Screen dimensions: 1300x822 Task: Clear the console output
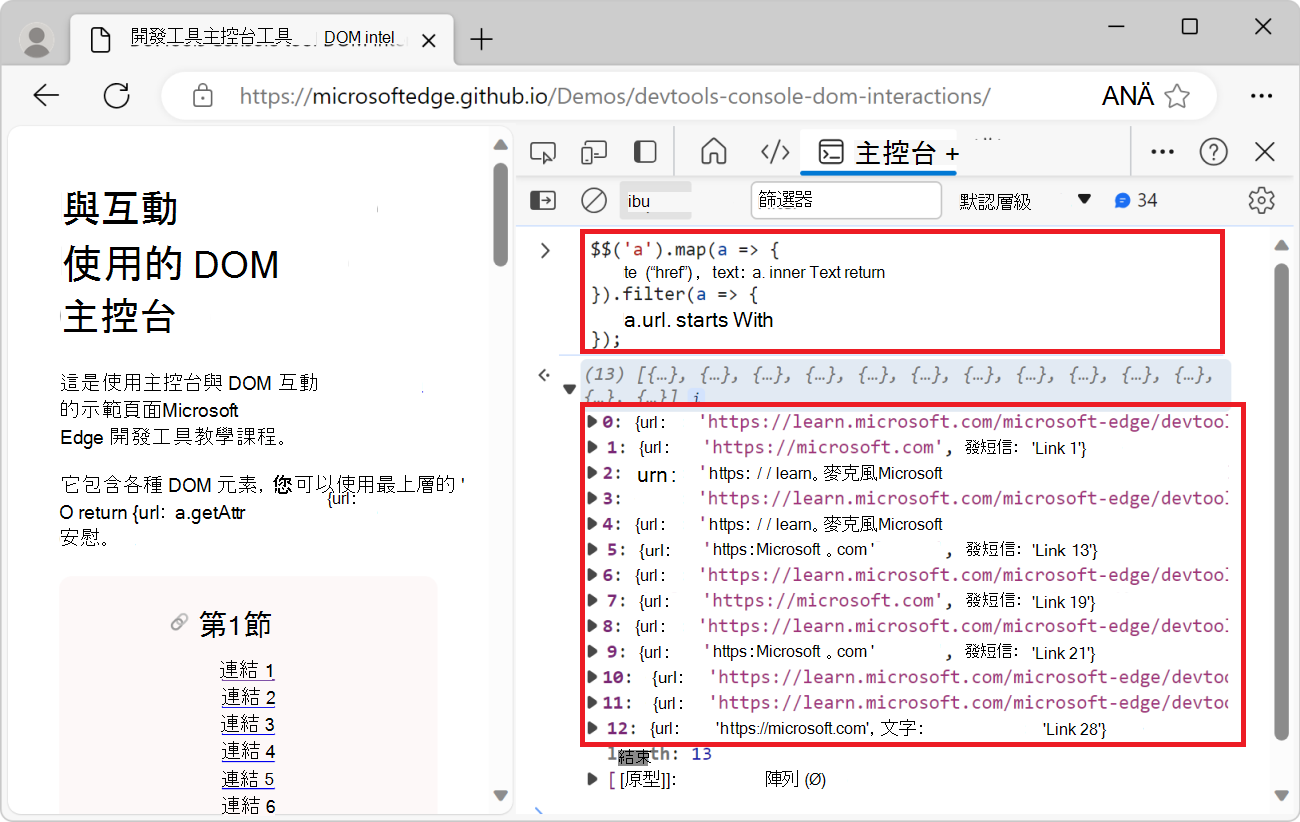593,200
